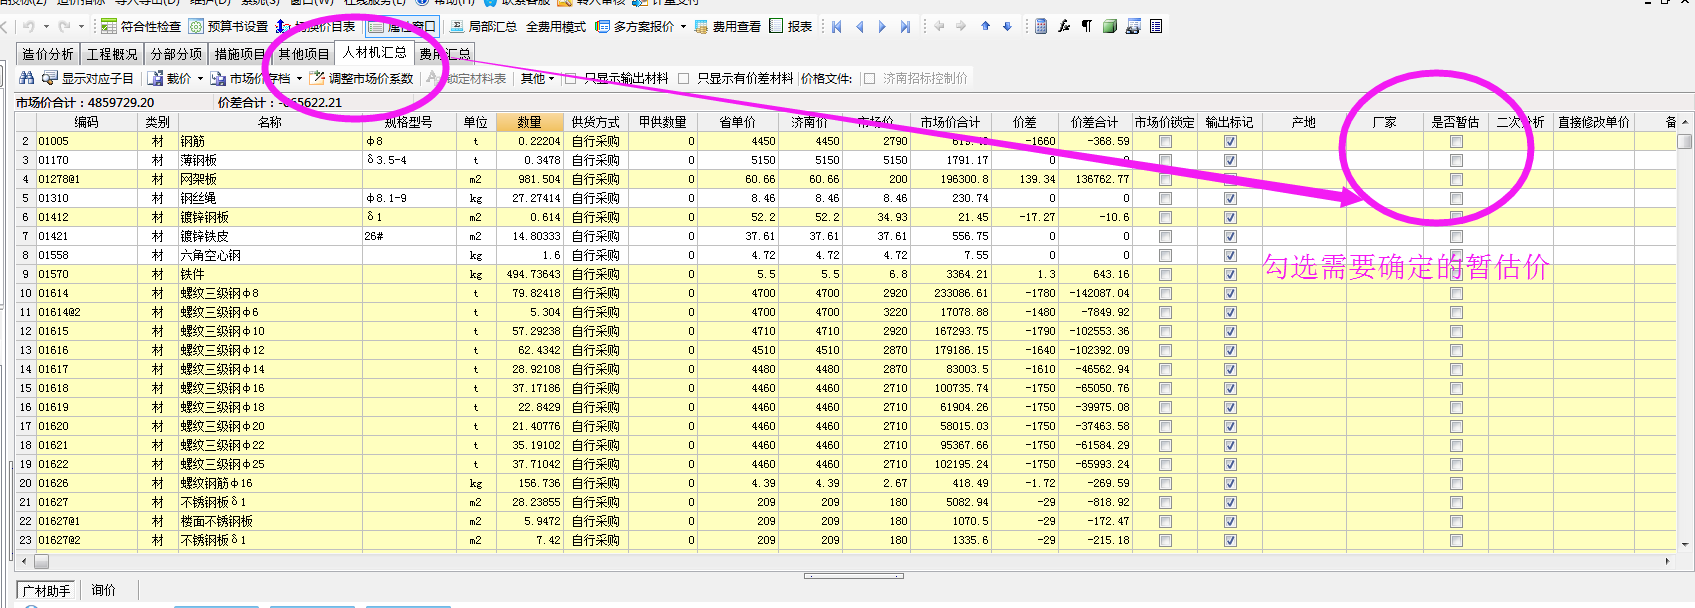Uncheck 输出标记 for row 01170 薄钢板

(x=1230, y=161)
